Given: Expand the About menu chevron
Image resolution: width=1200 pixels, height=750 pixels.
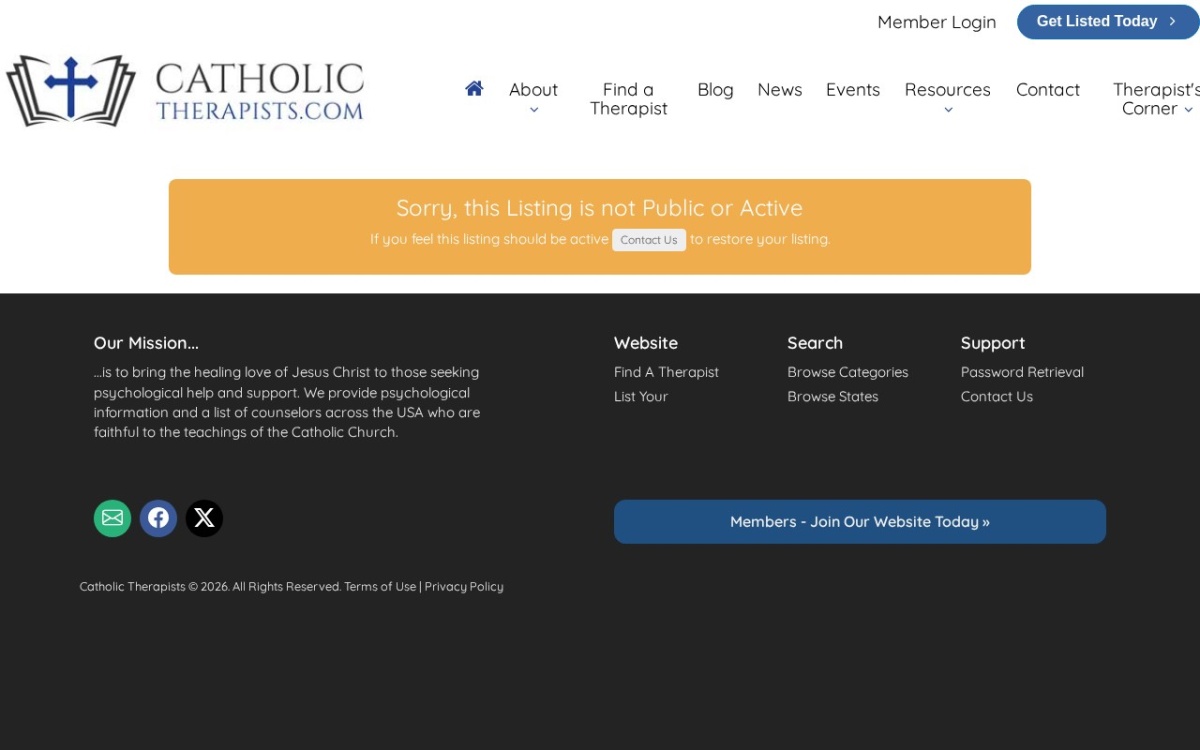Looking at the screenshot, I should click(x=533, y=110).
